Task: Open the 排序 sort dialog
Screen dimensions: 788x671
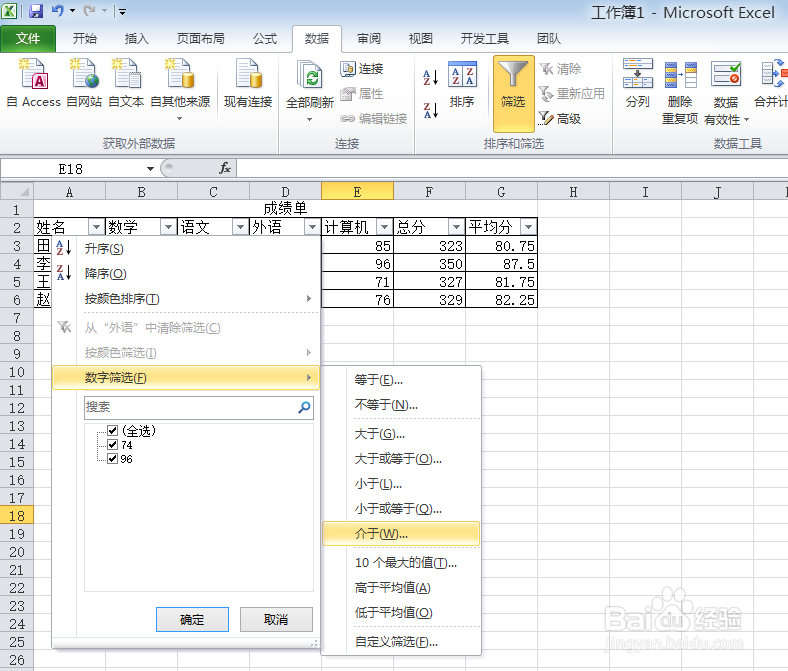Action: [462, 84]
